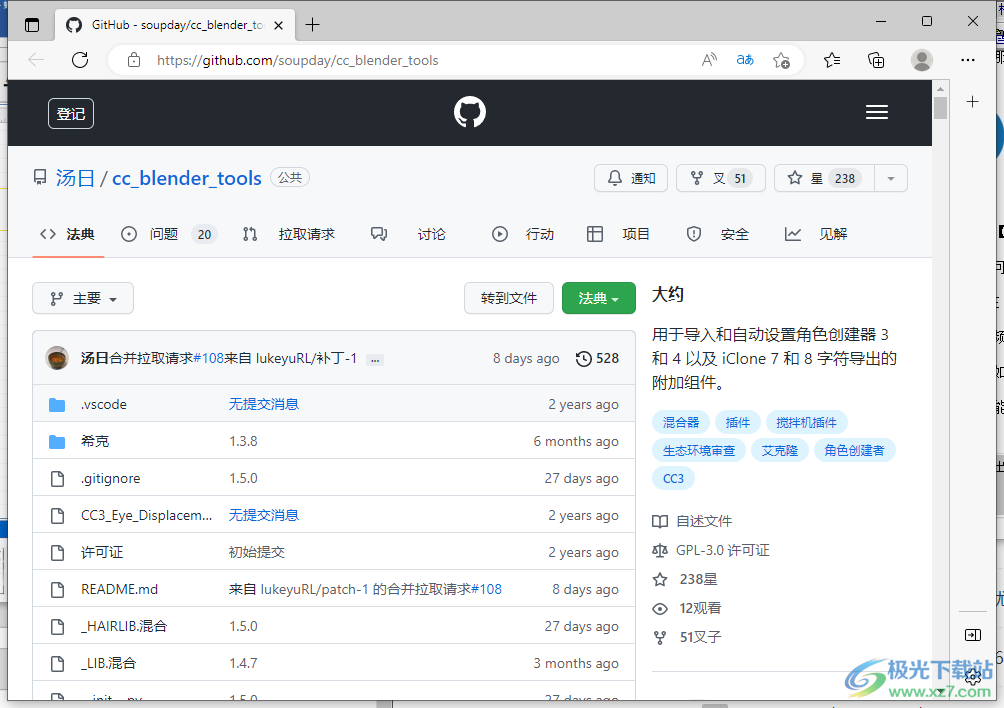This screenshot has width=1004, height=708.
Task: Click the edge sidebar plus icon
Action: pyautogui.click(x=972, y=102)
